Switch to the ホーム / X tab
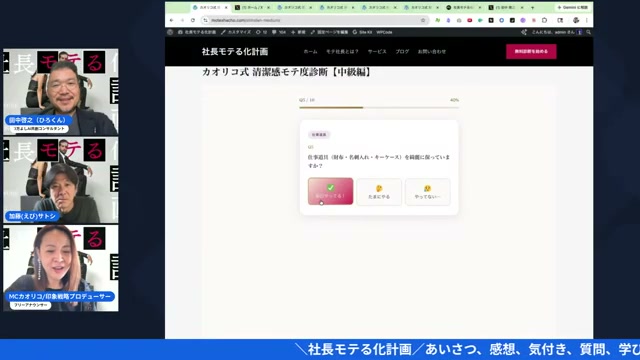640x360 pixels. click(252, 7)
